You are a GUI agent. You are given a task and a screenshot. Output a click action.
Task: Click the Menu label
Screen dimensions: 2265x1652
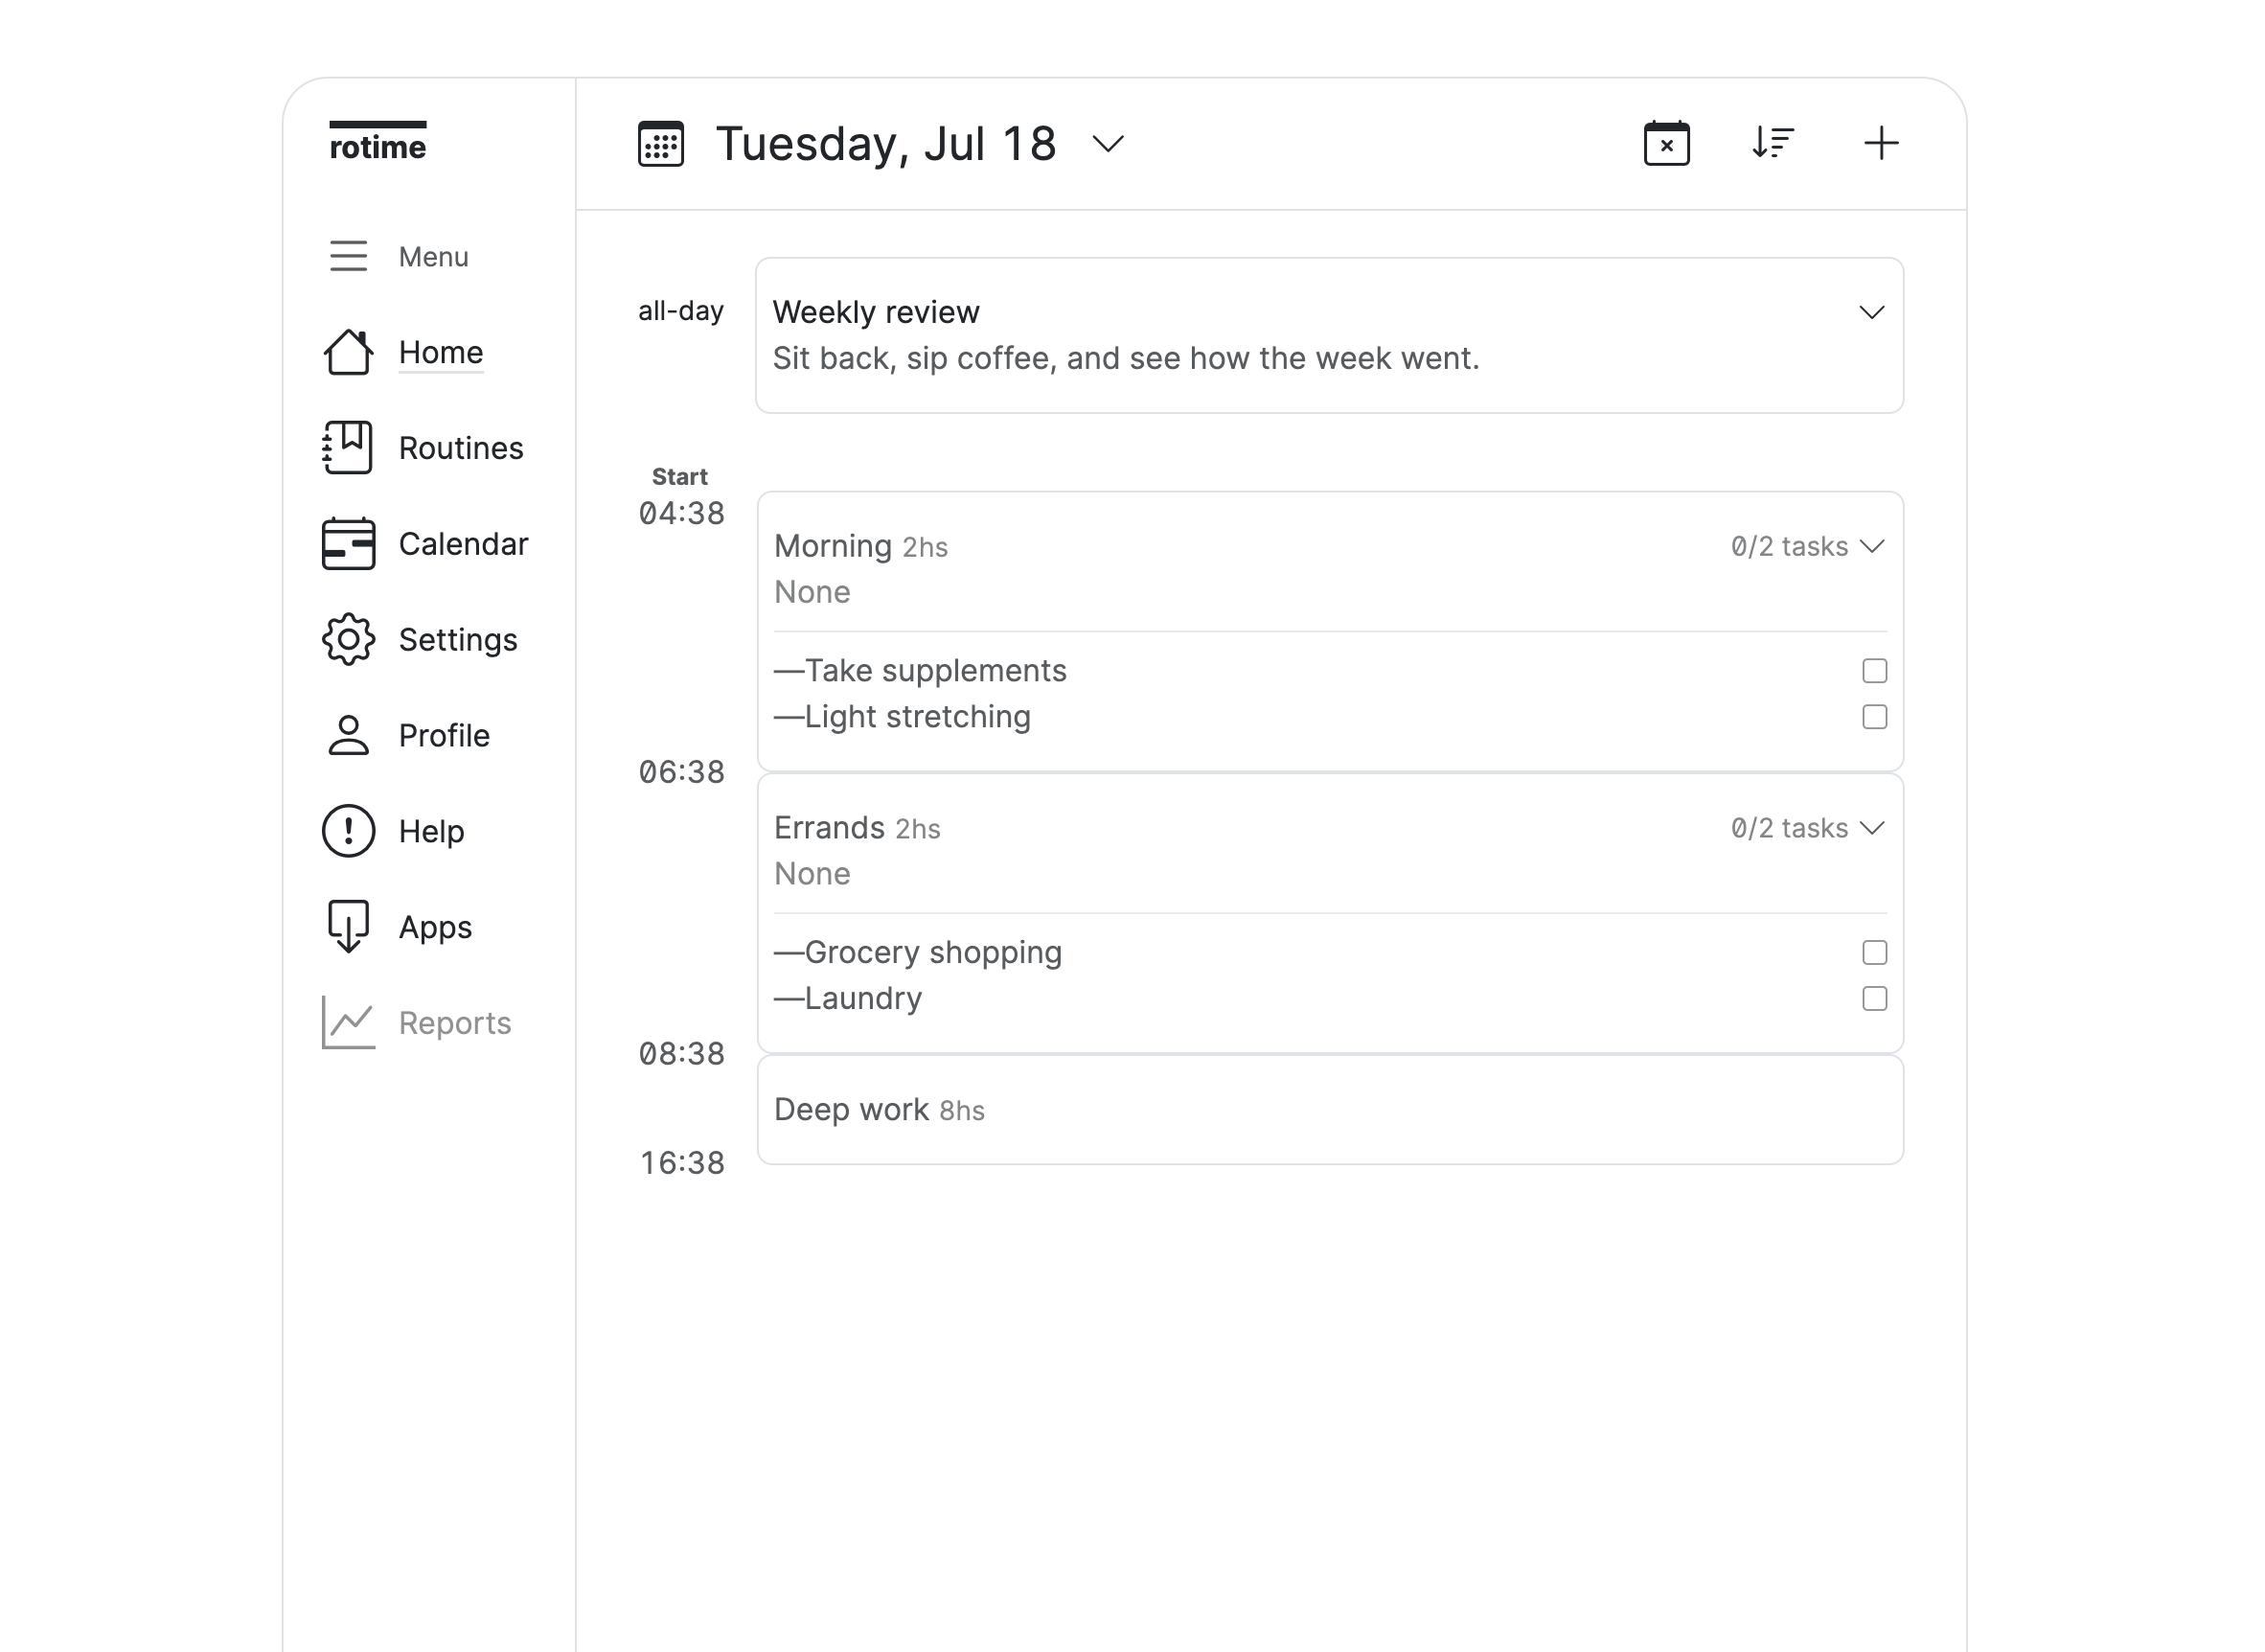point(433,256)
